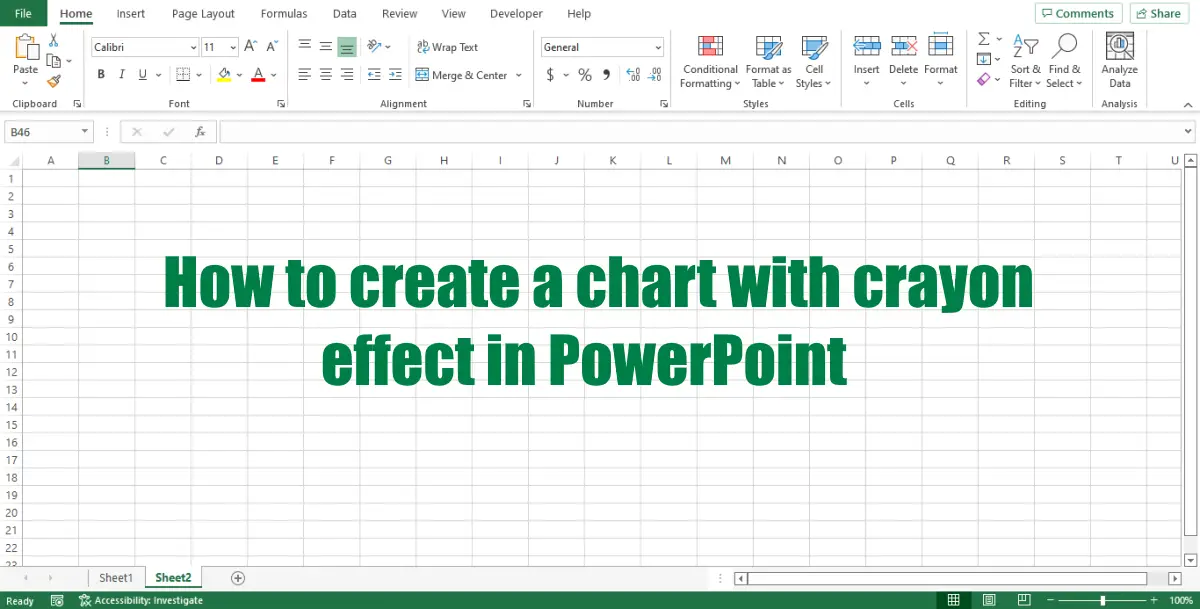Screen dimensions: 1200x609
Task: Top align cell contents
Action: pyautogui.click(x=304, y=46)
